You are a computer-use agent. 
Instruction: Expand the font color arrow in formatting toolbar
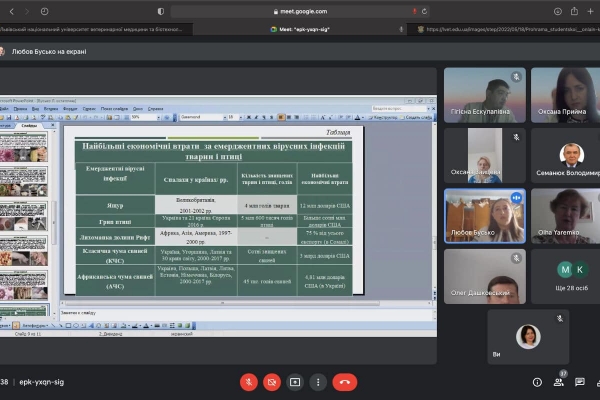(x=363, y=118)
